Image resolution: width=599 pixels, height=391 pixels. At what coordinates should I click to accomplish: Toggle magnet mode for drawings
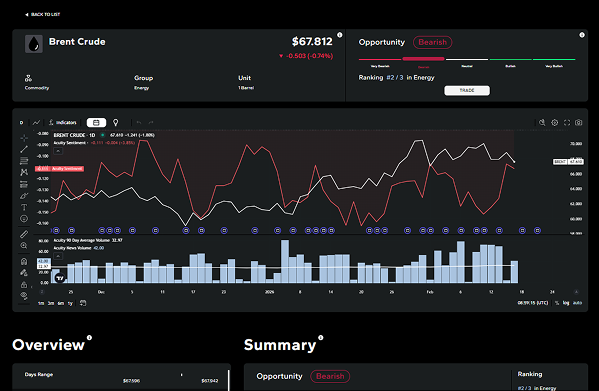(x=24, y=262)
